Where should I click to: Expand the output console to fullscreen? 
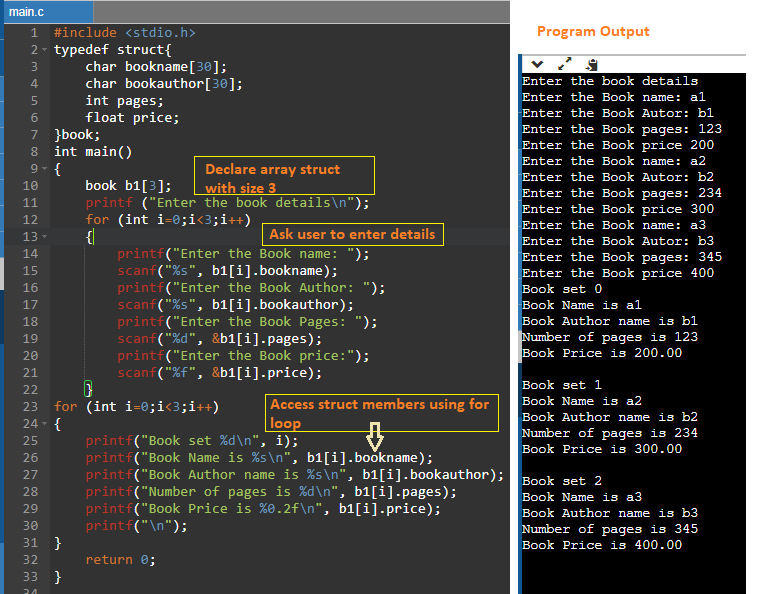click(x=564, y=64)
